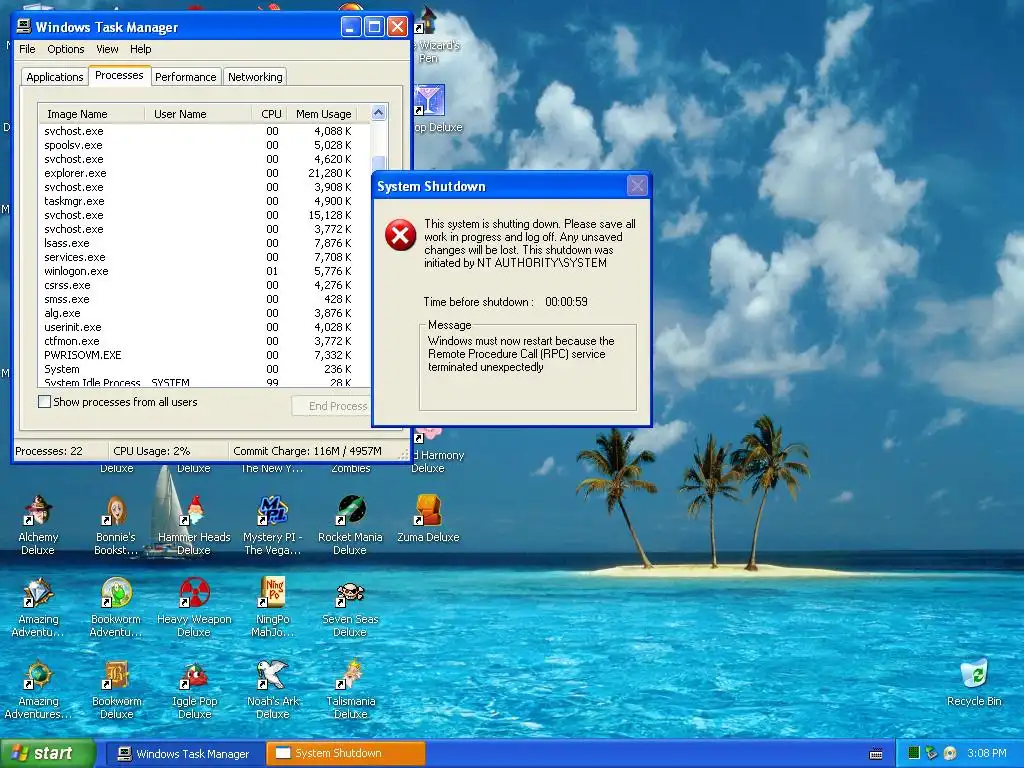Switch to the Applications tab
1024x768 pixels.
(55, 77)
